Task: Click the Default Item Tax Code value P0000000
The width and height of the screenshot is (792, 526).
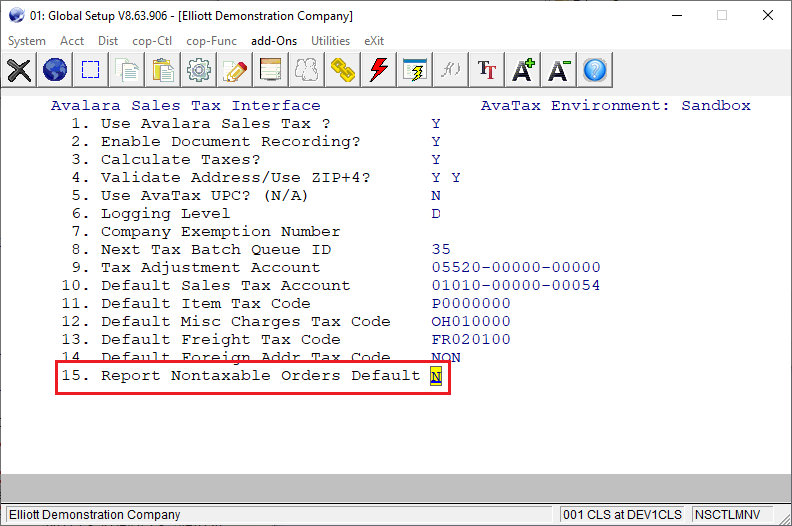Action: click(x=471, y=304)
